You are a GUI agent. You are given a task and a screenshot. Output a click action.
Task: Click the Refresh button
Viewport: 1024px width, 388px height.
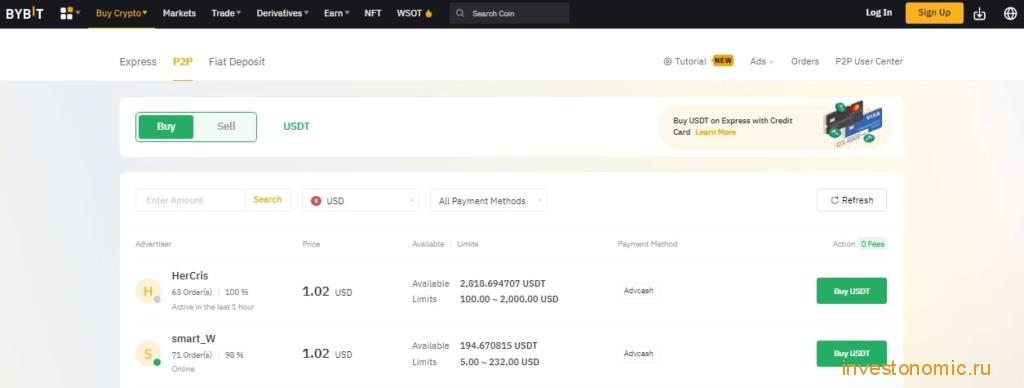coord(852,201)
